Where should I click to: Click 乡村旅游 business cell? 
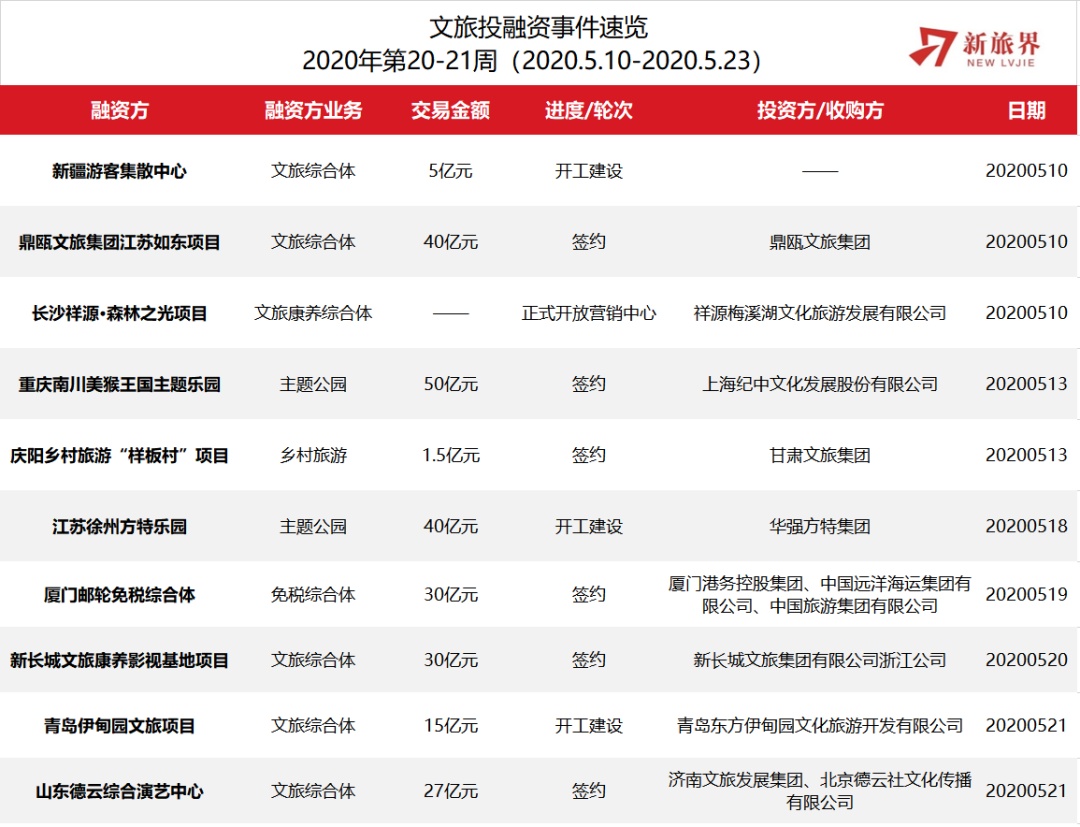313,455
